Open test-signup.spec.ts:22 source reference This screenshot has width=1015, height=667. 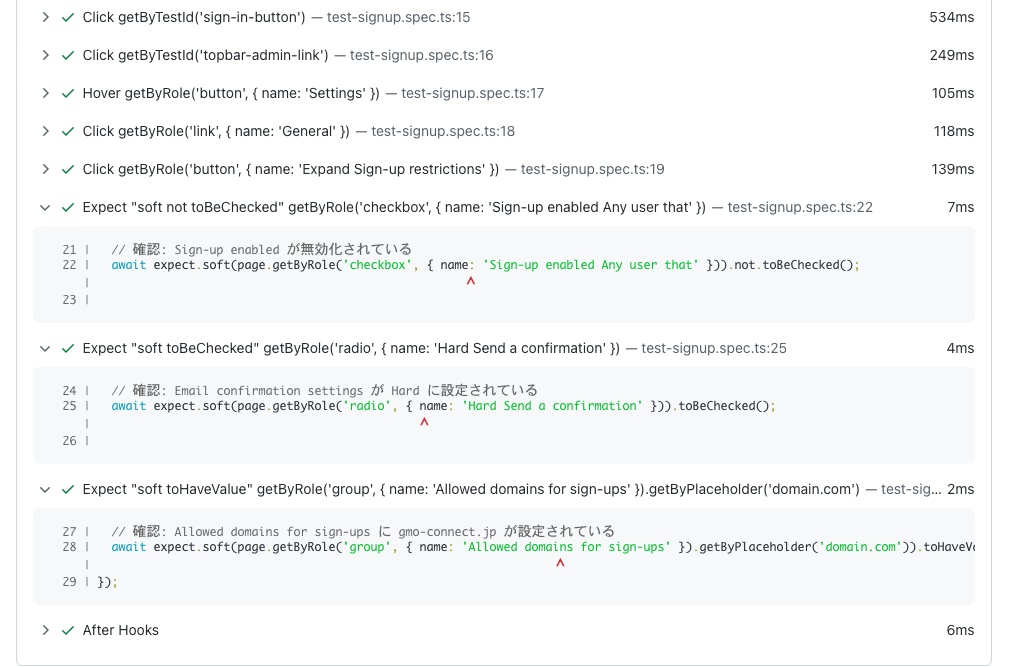pyautogui.click(x=800, y=207)
